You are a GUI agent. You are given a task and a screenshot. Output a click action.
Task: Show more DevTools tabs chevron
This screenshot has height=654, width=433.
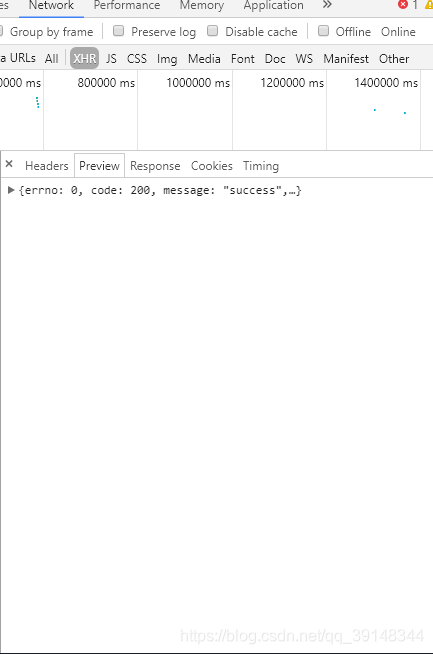[327, 5]
